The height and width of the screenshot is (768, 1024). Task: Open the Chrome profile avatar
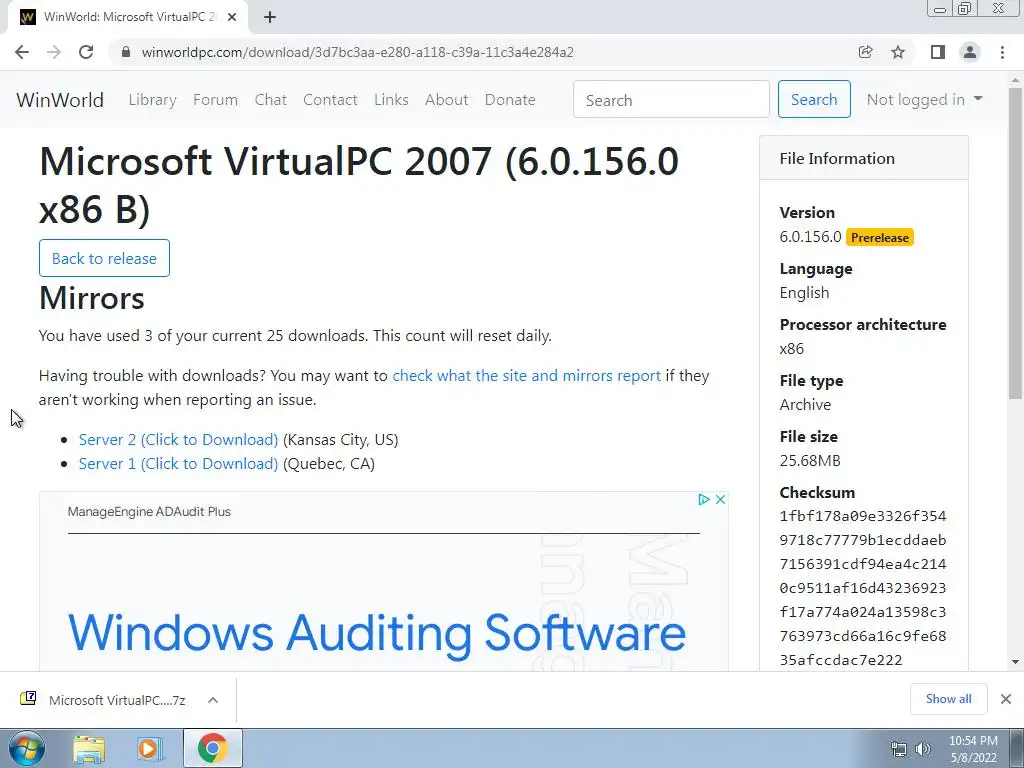click(970, 52)
